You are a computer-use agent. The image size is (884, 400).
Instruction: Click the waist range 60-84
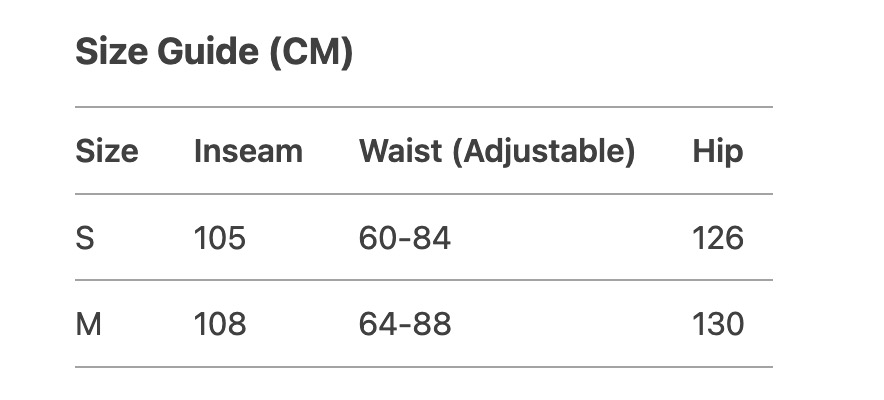[405, 238]
